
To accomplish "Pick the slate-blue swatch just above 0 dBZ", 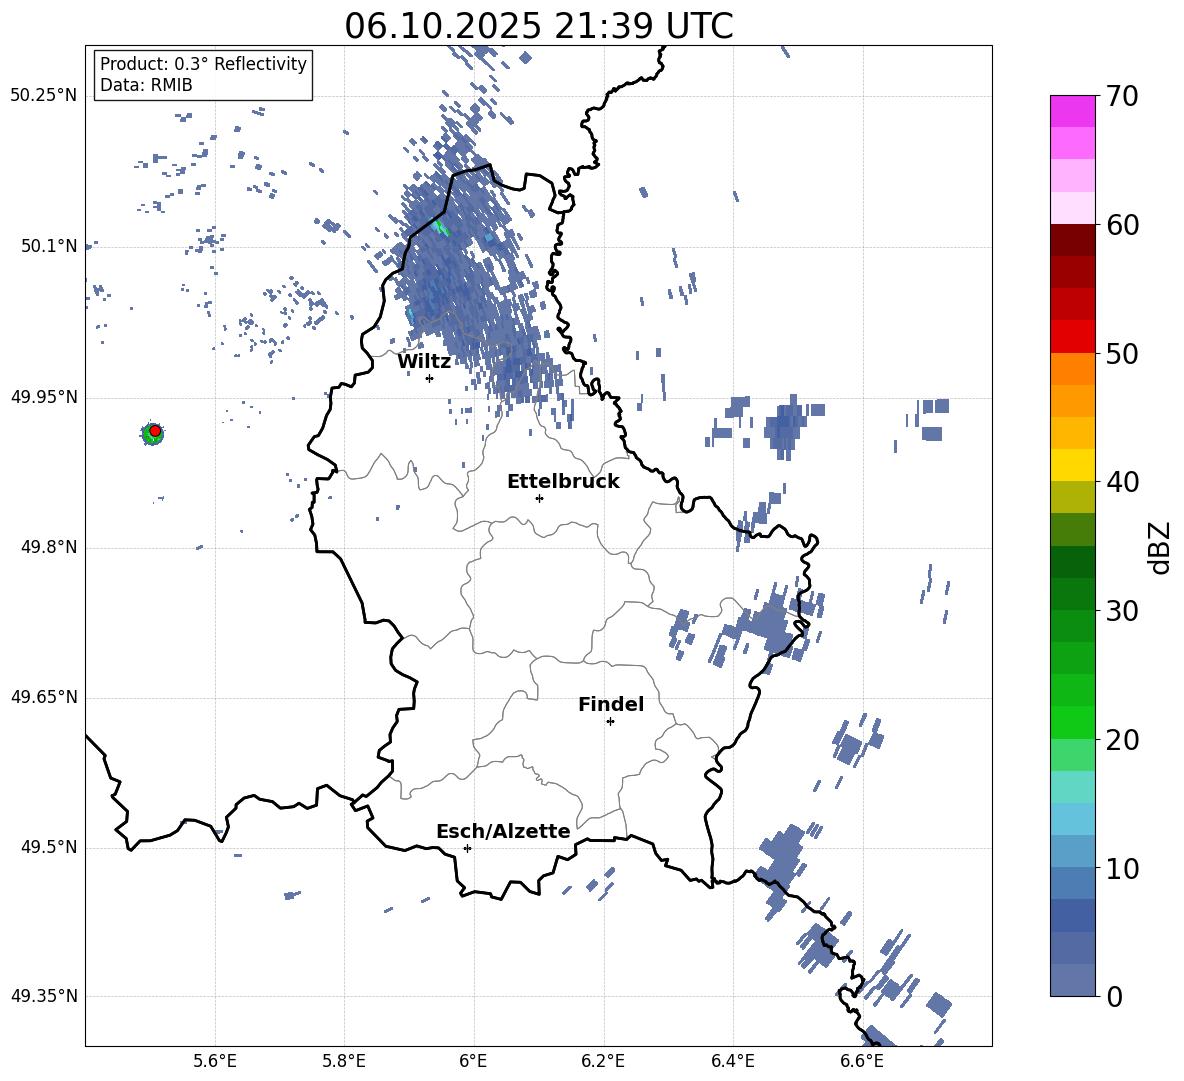I will point(1072,980).
